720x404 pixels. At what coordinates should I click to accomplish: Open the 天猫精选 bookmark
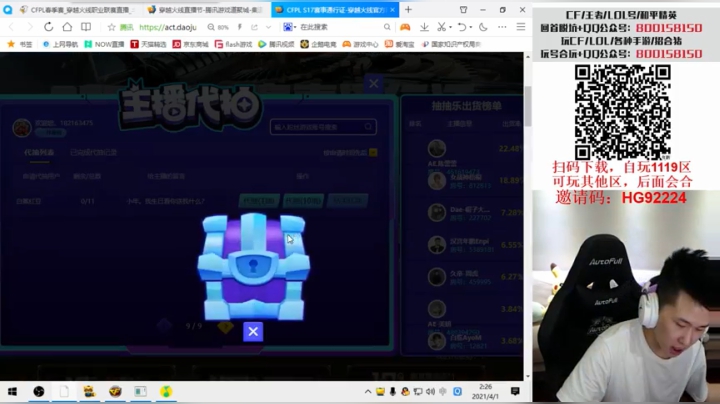(148, 44)
